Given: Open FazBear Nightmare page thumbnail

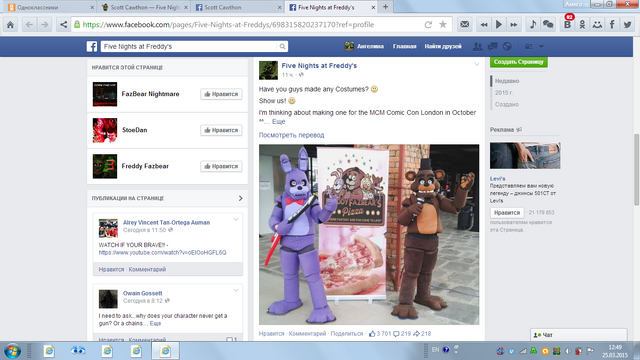Looking at the screenshot, I should tap(105, 94).
